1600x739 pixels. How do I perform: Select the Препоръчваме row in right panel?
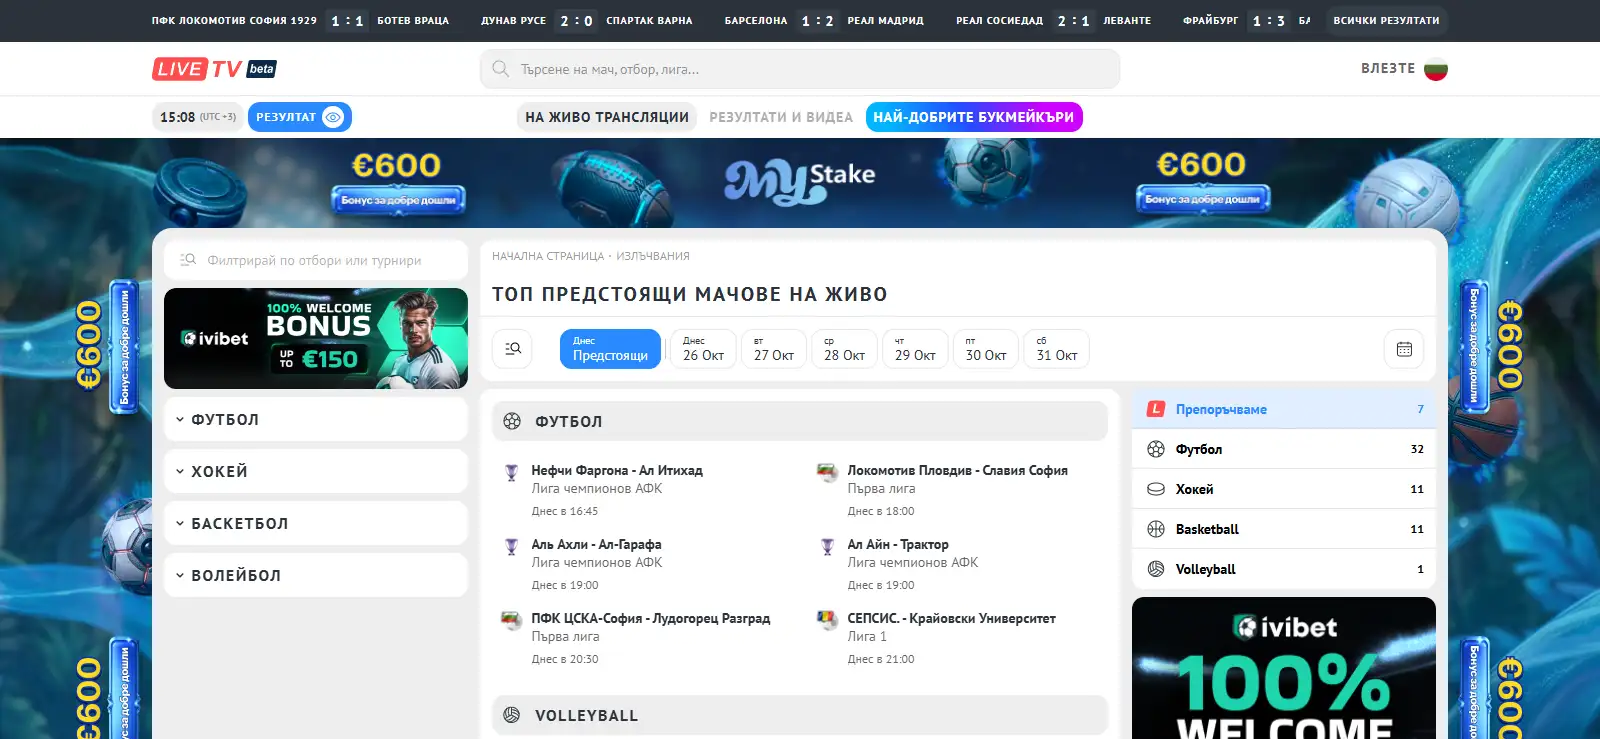point(1284,409)
